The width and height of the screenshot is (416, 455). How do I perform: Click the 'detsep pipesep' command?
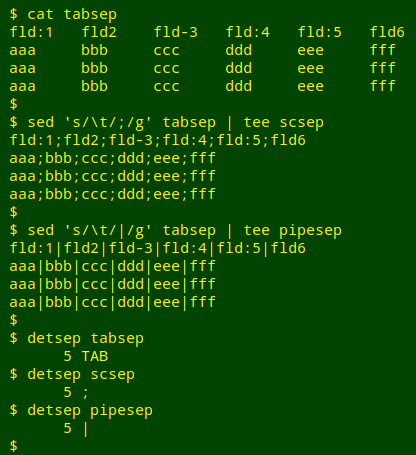90,410
